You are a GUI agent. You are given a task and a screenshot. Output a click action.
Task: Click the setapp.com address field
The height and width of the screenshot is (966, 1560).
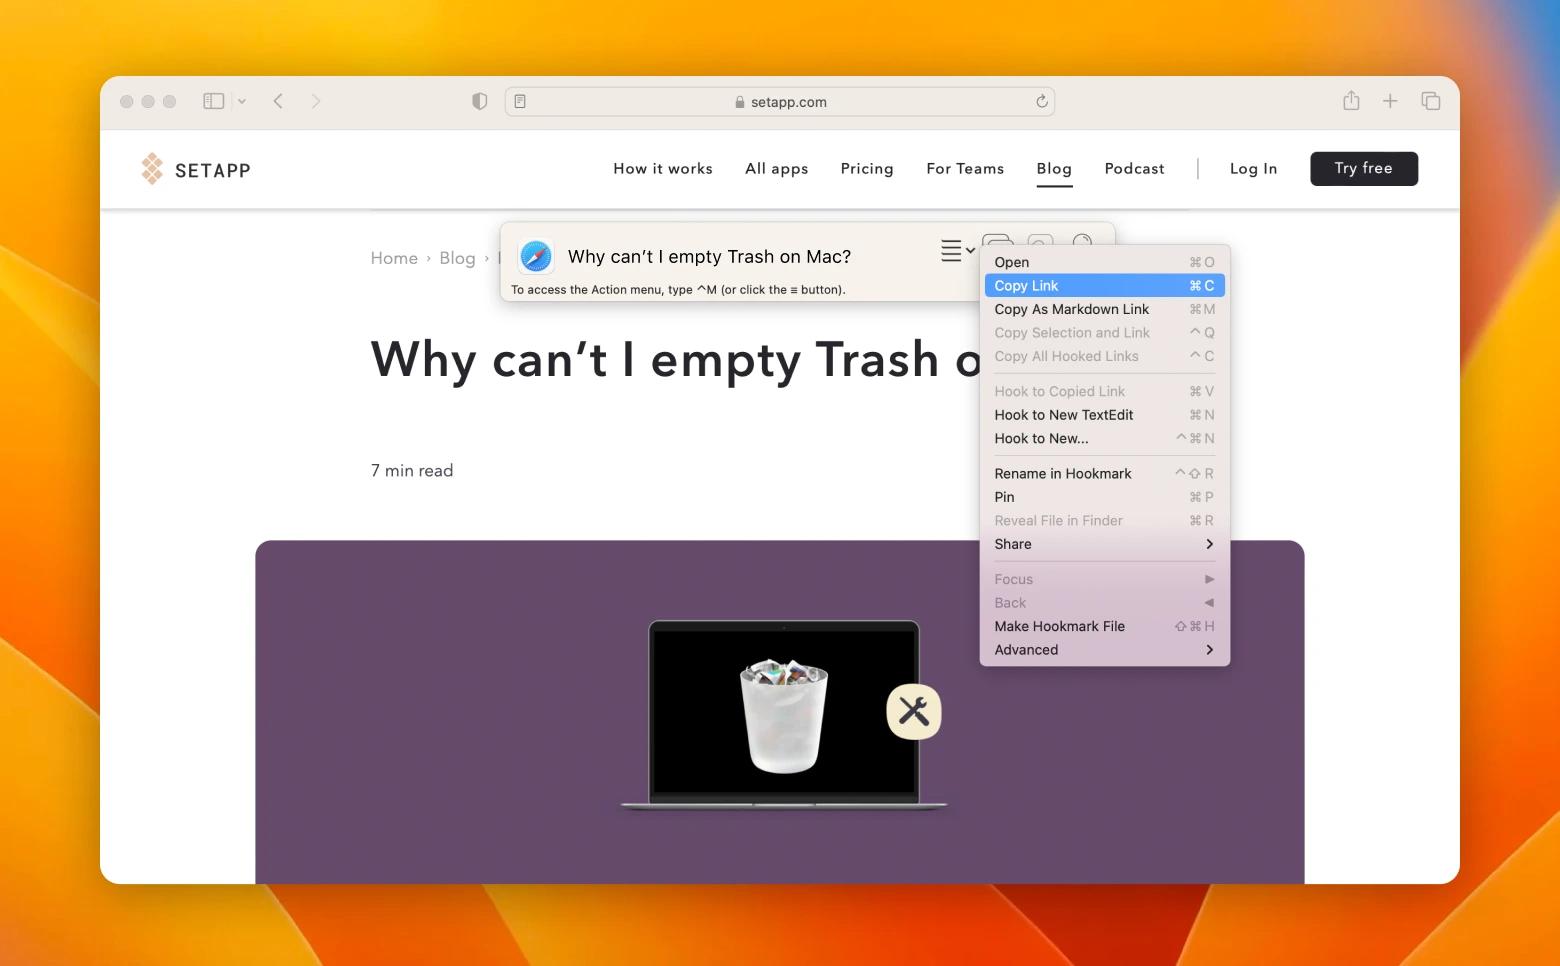point(780,101)
